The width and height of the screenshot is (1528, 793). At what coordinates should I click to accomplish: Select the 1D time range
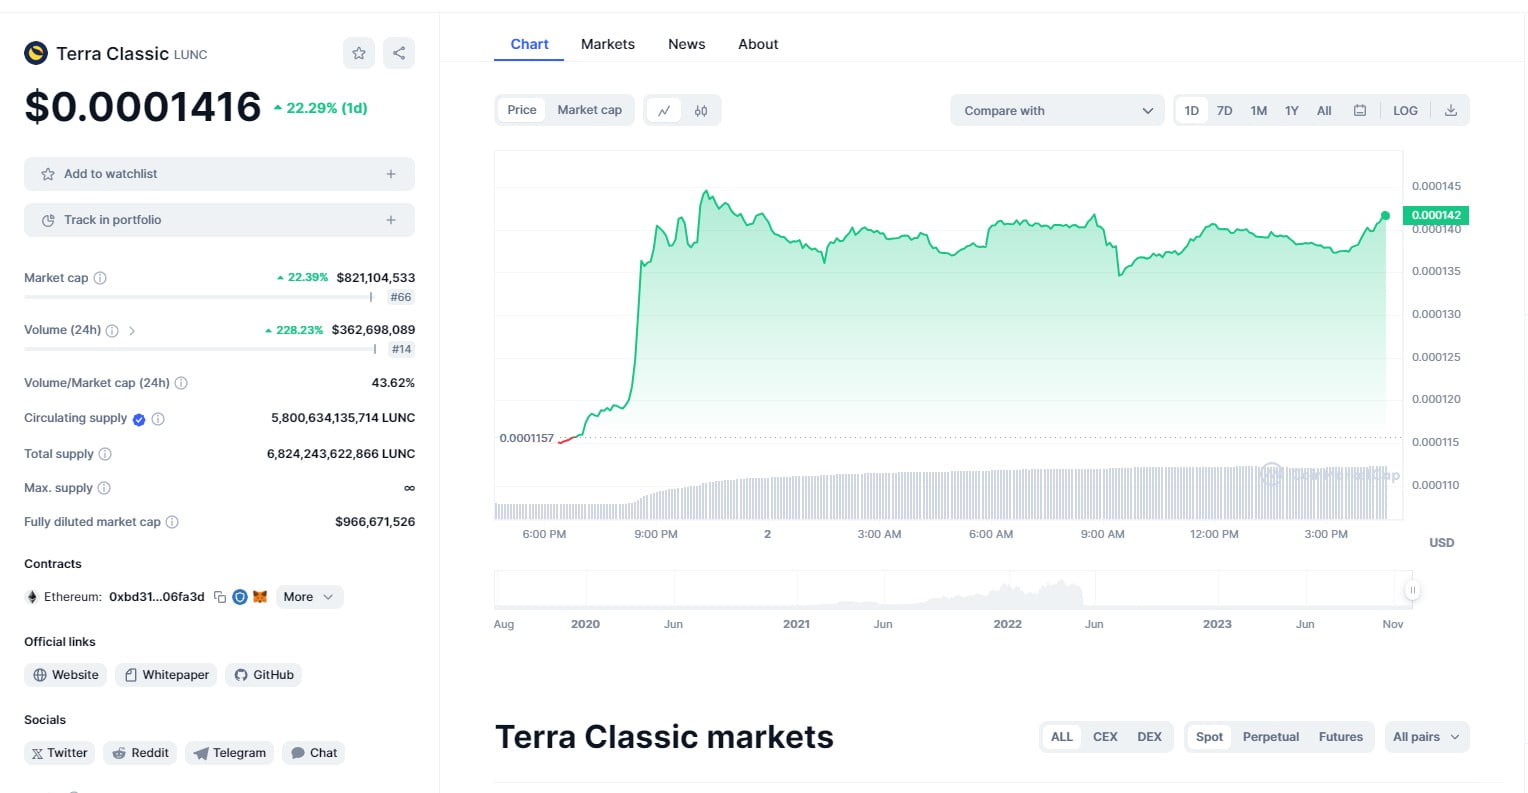tap(1192, 110)
